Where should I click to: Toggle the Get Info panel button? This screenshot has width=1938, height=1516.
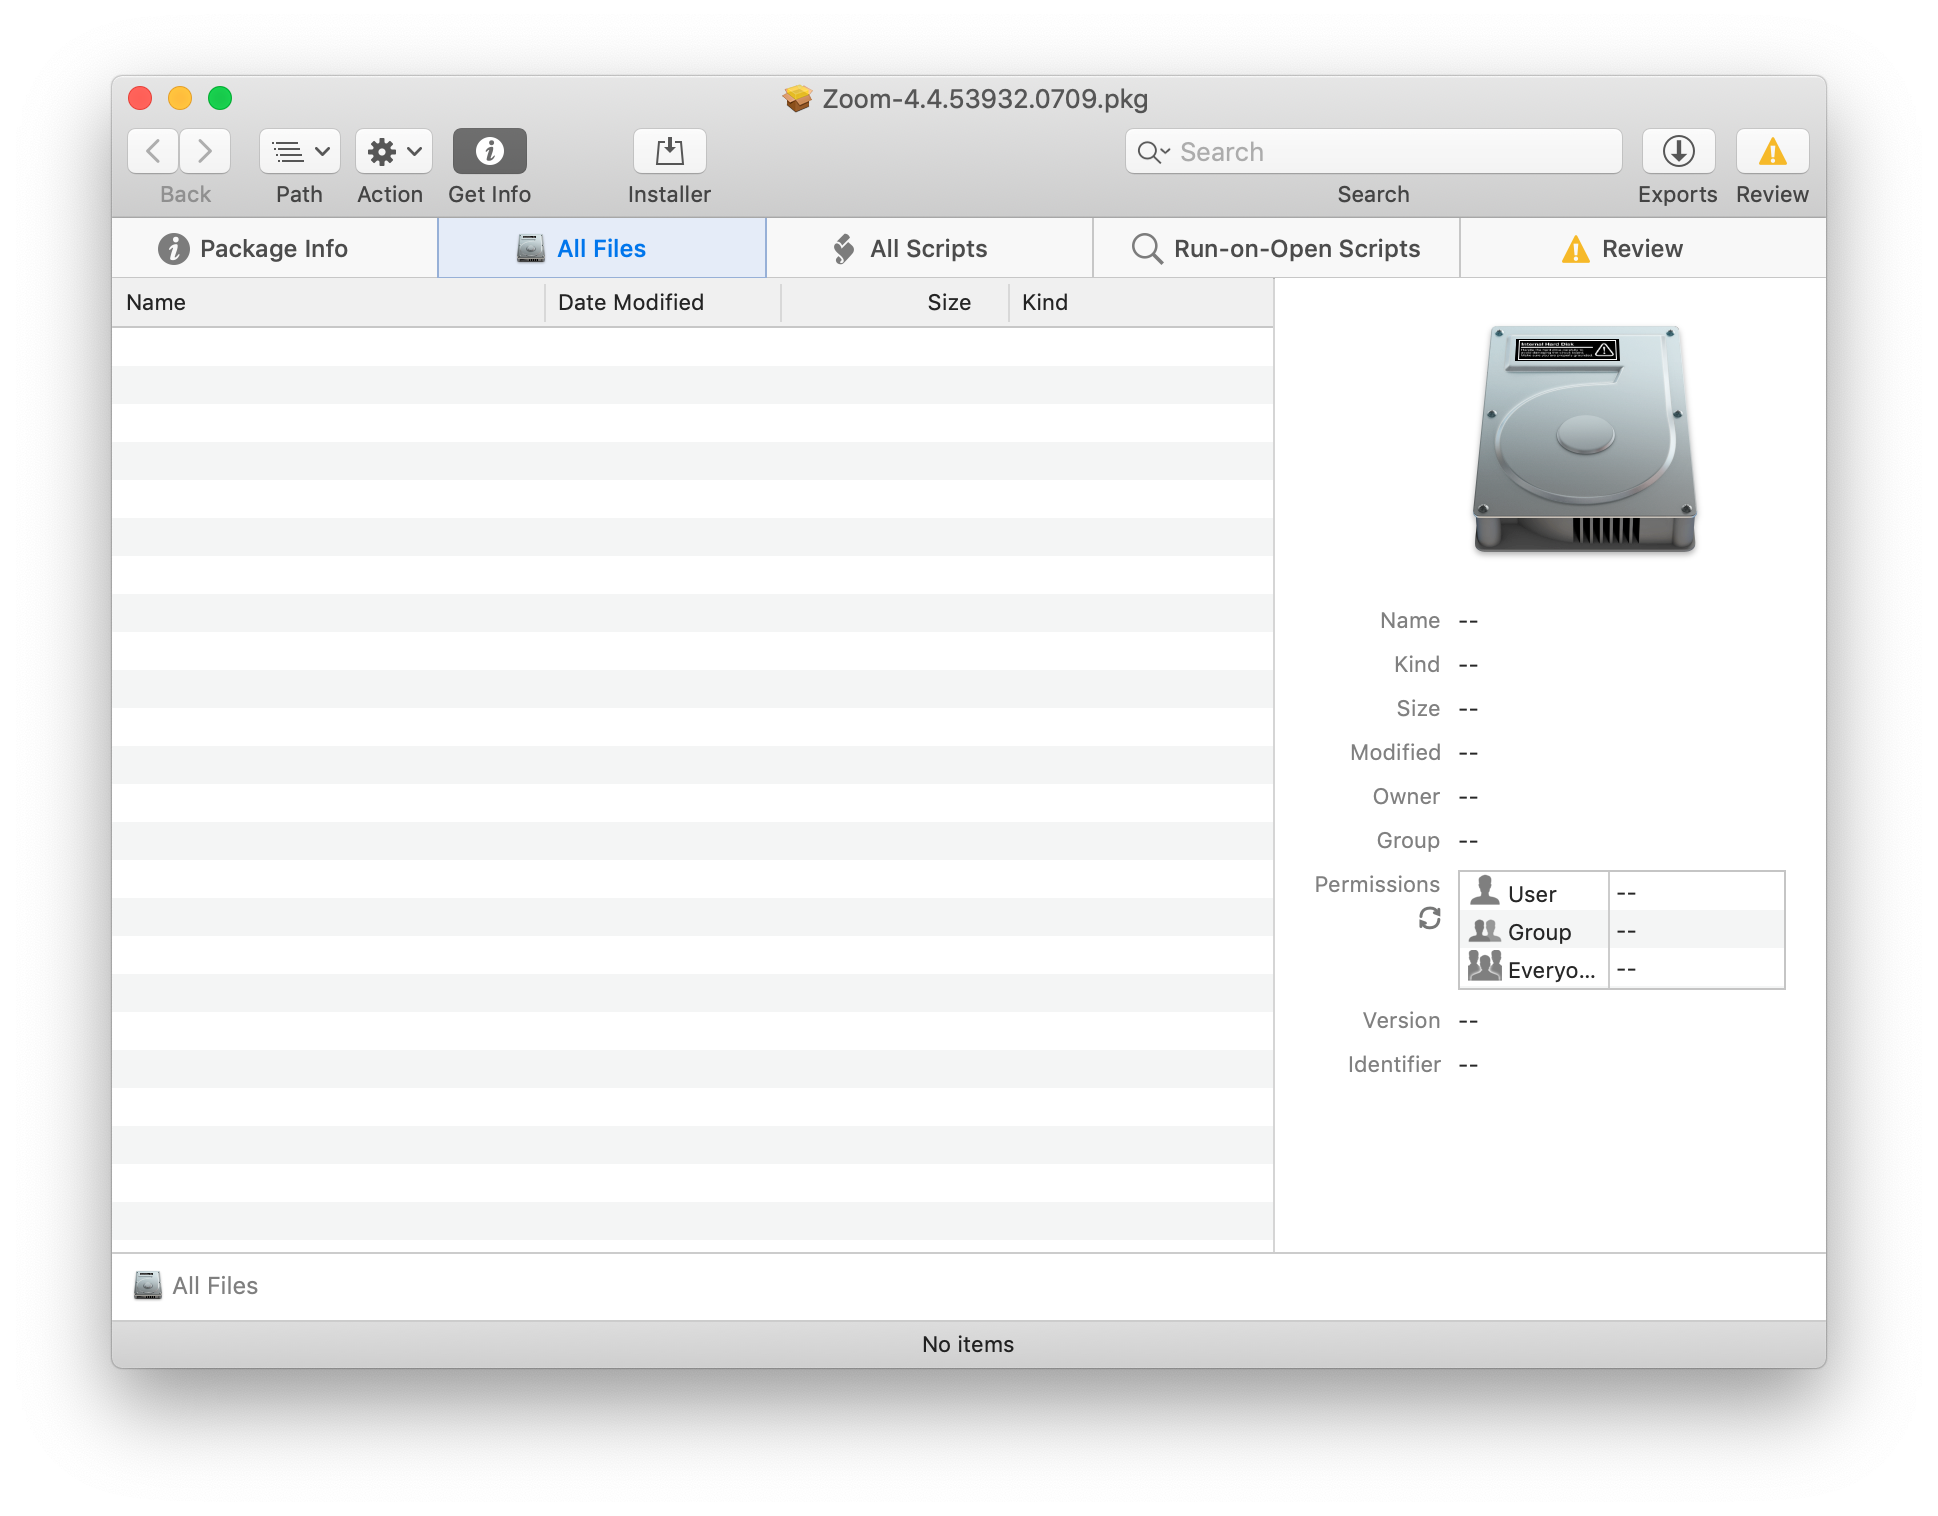tap(489, 152)
